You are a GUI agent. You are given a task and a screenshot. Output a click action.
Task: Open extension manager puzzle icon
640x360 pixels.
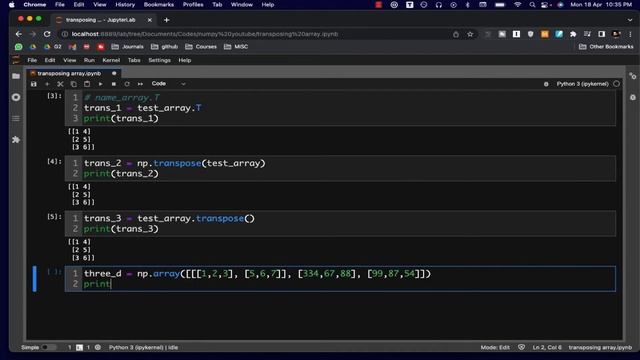[16, 140]
